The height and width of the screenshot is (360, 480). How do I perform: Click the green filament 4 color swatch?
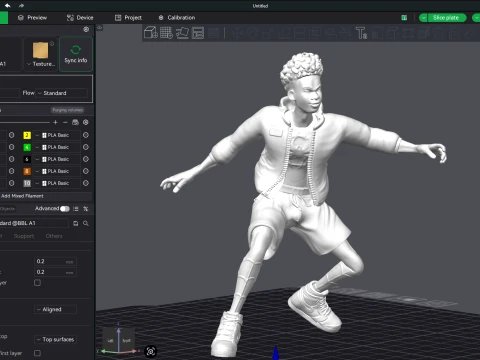coord(27,147)
